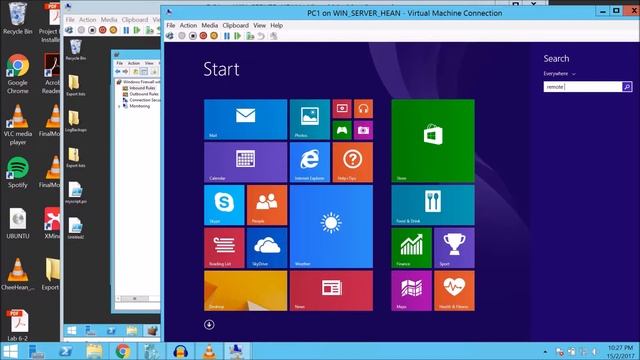The width and height of the screenshot is (640, 360).
Task: Open the Sport trophy tile
Action: pyautogui.click(x=454, y=248)
